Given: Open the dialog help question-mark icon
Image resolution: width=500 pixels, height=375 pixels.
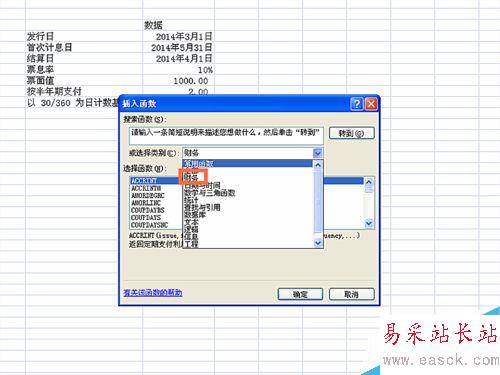Looking at the screenshot, I should [357, 104].
